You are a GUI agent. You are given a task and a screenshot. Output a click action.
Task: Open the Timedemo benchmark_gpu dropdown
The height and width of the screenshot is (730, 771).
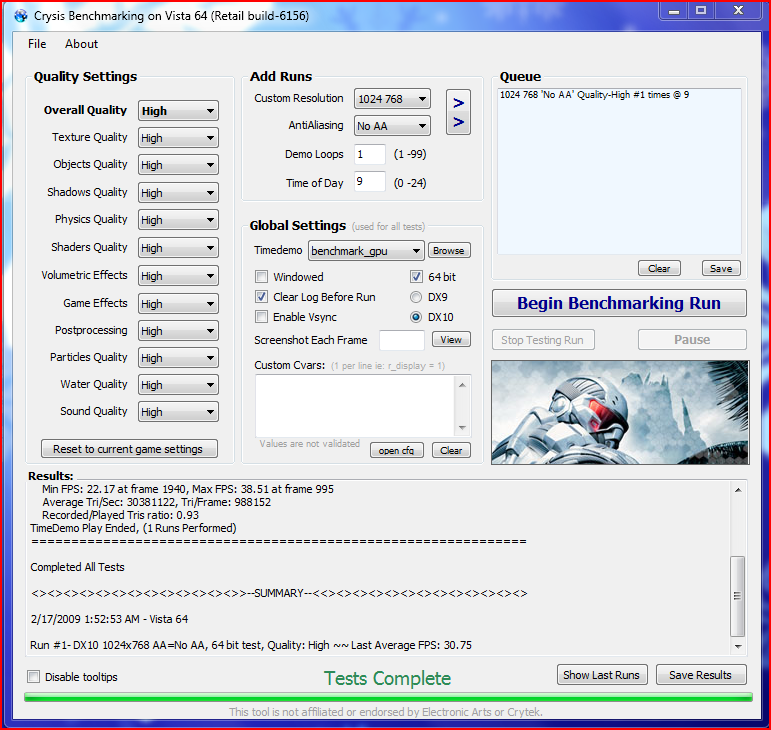tap(366, 251)
